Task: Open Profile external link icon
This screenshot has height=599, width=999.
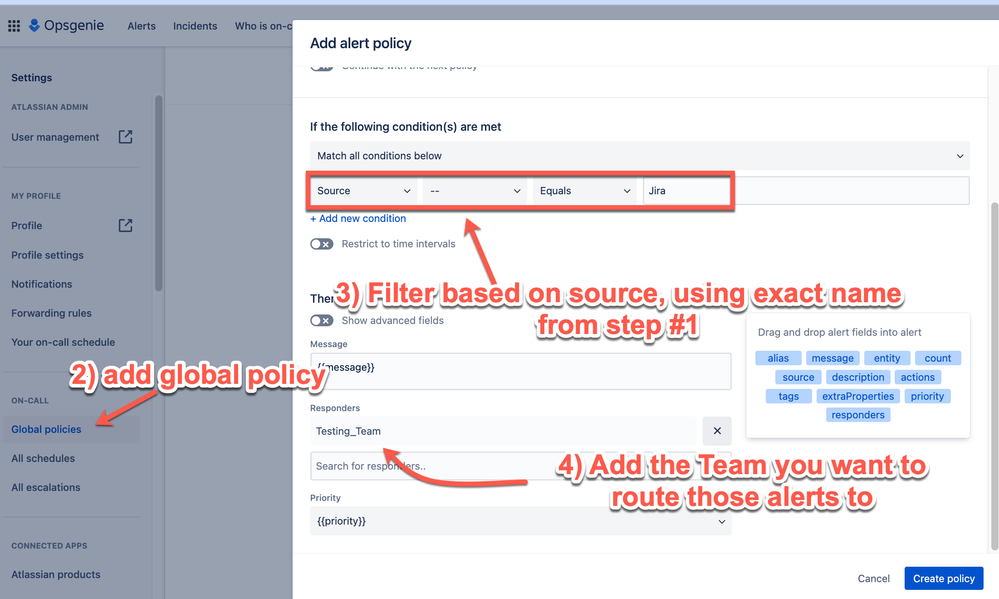Action: [126, 225]
